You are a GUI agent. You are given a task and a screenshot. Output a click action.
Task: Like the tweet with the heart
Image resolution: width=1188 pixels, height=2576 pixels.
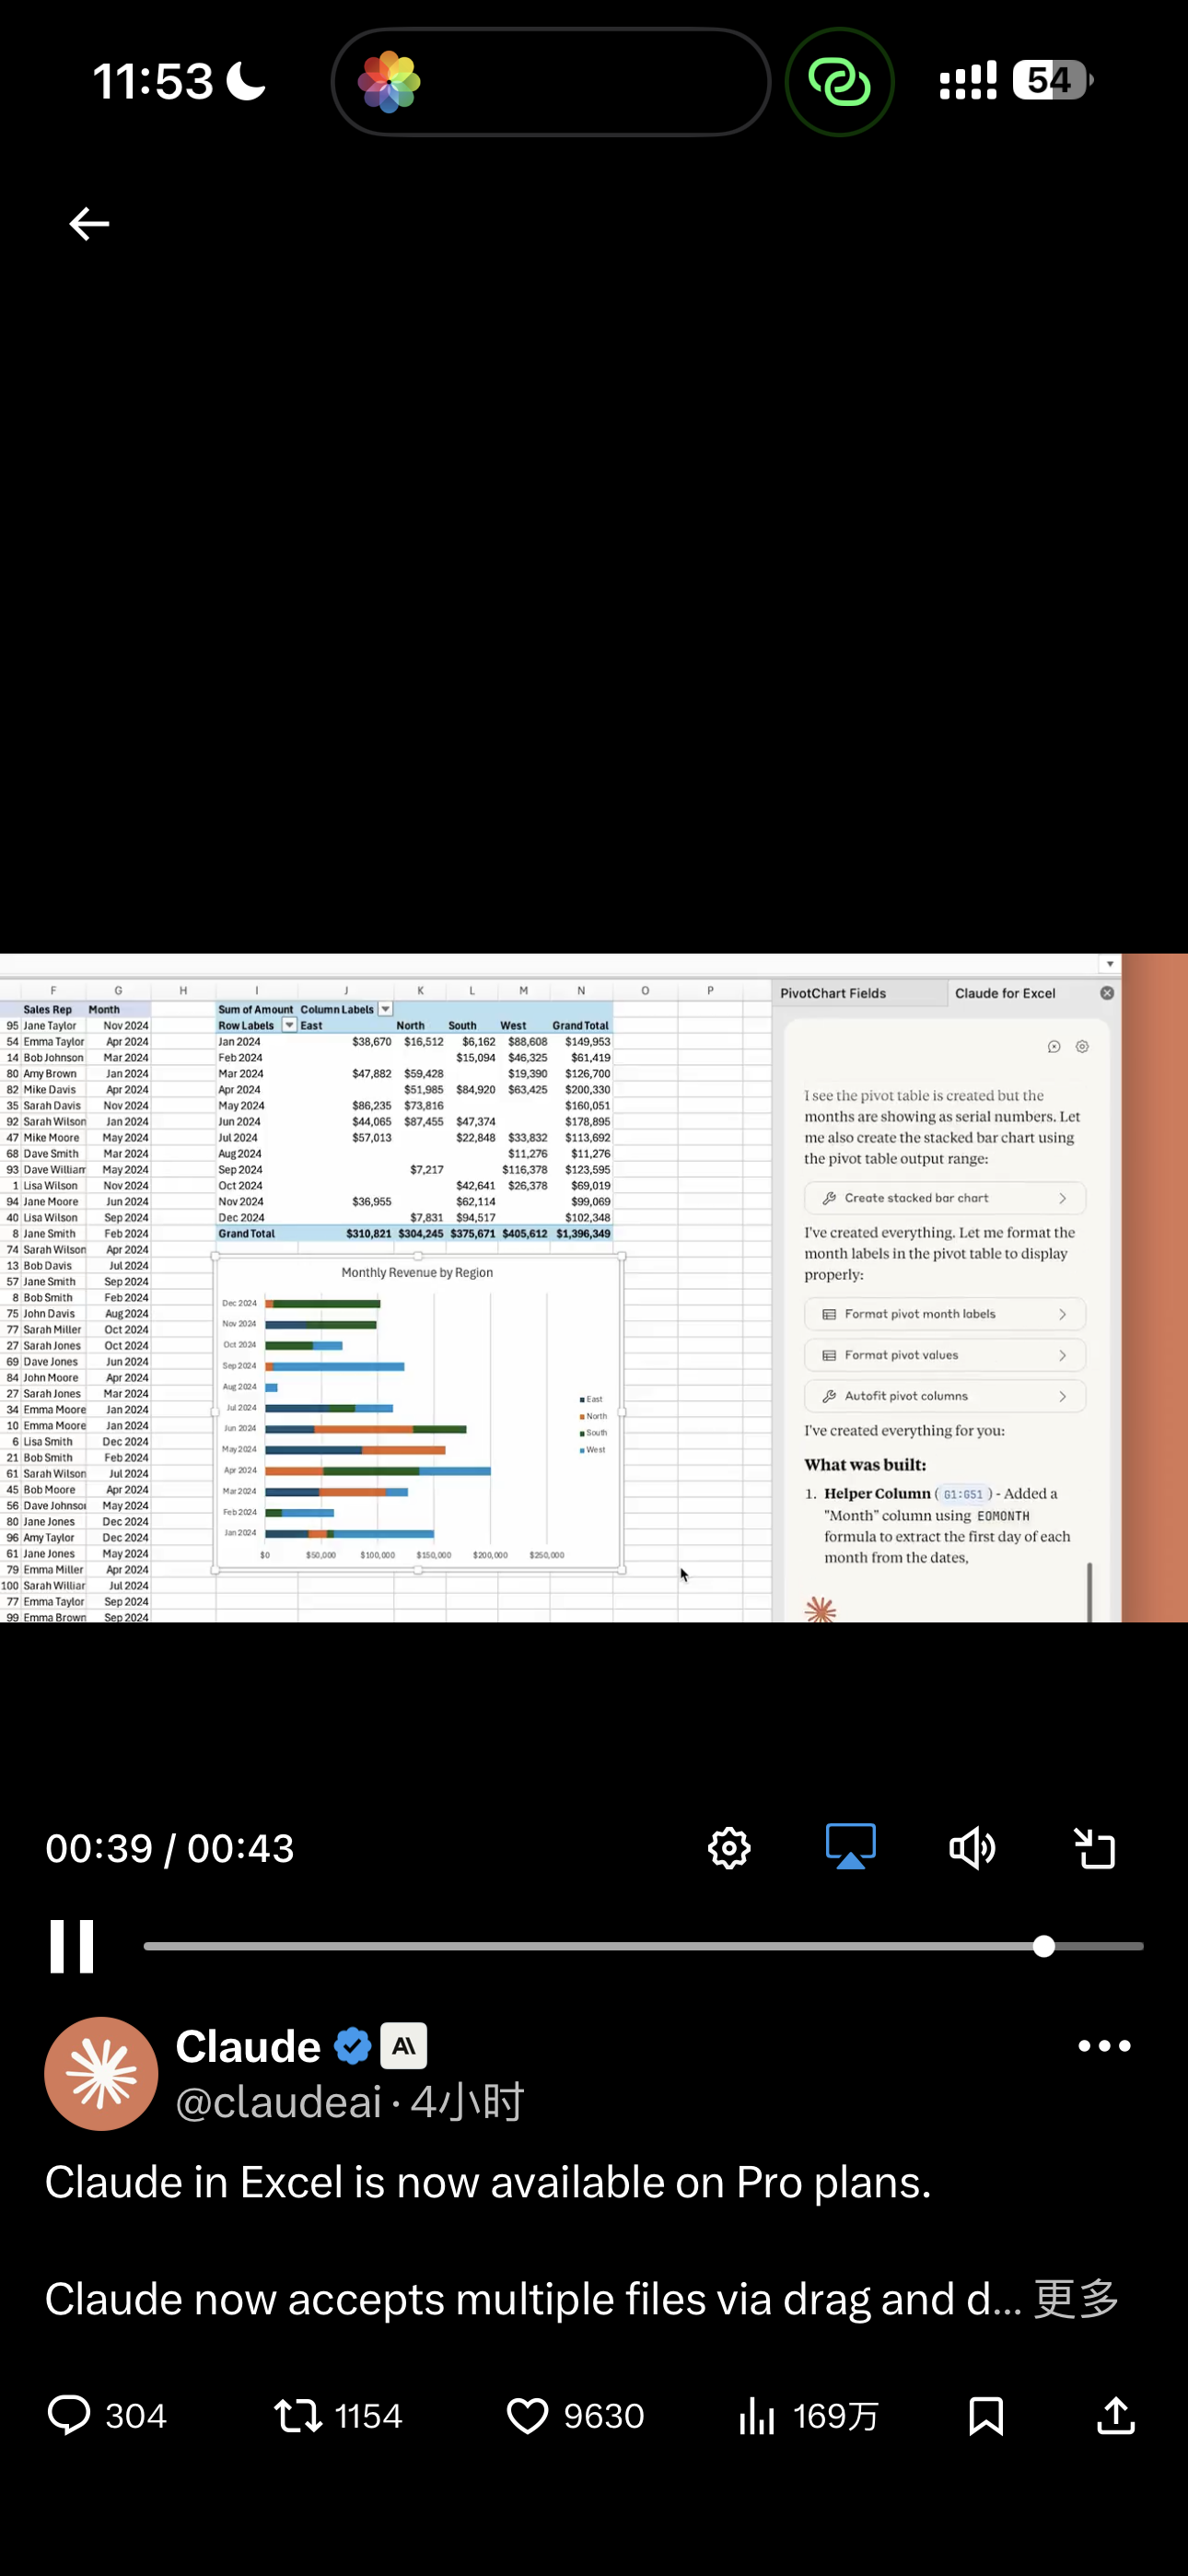click(x=527, y=2415)
